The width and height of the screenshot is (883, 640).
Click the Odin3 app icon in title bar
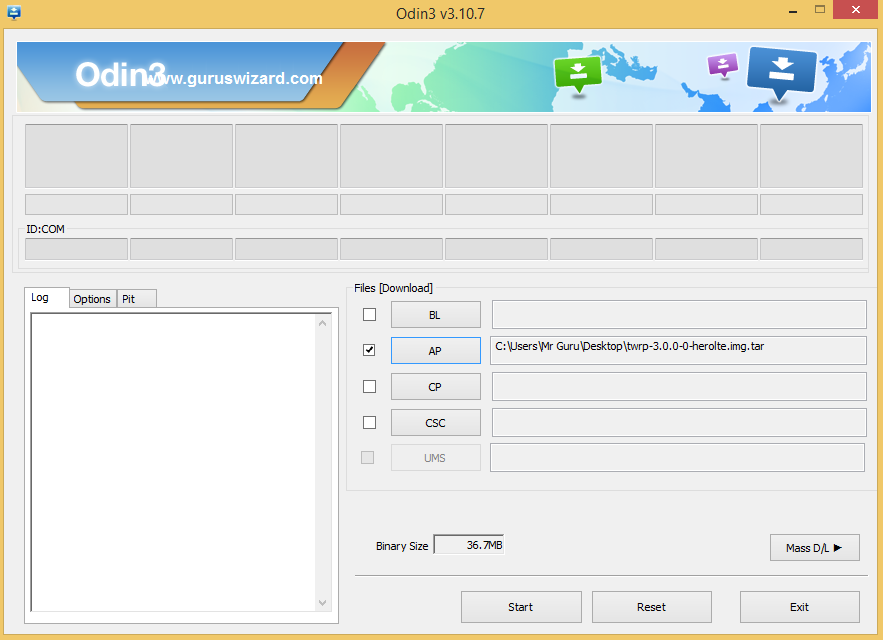(x=14, y=12)
